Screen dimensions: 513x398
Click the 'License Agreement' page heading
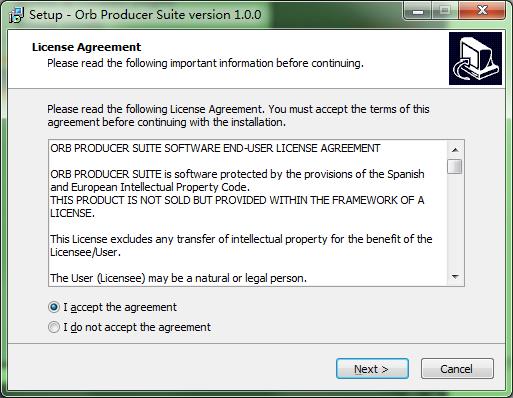pyautogui.click(x=86, y=47)
